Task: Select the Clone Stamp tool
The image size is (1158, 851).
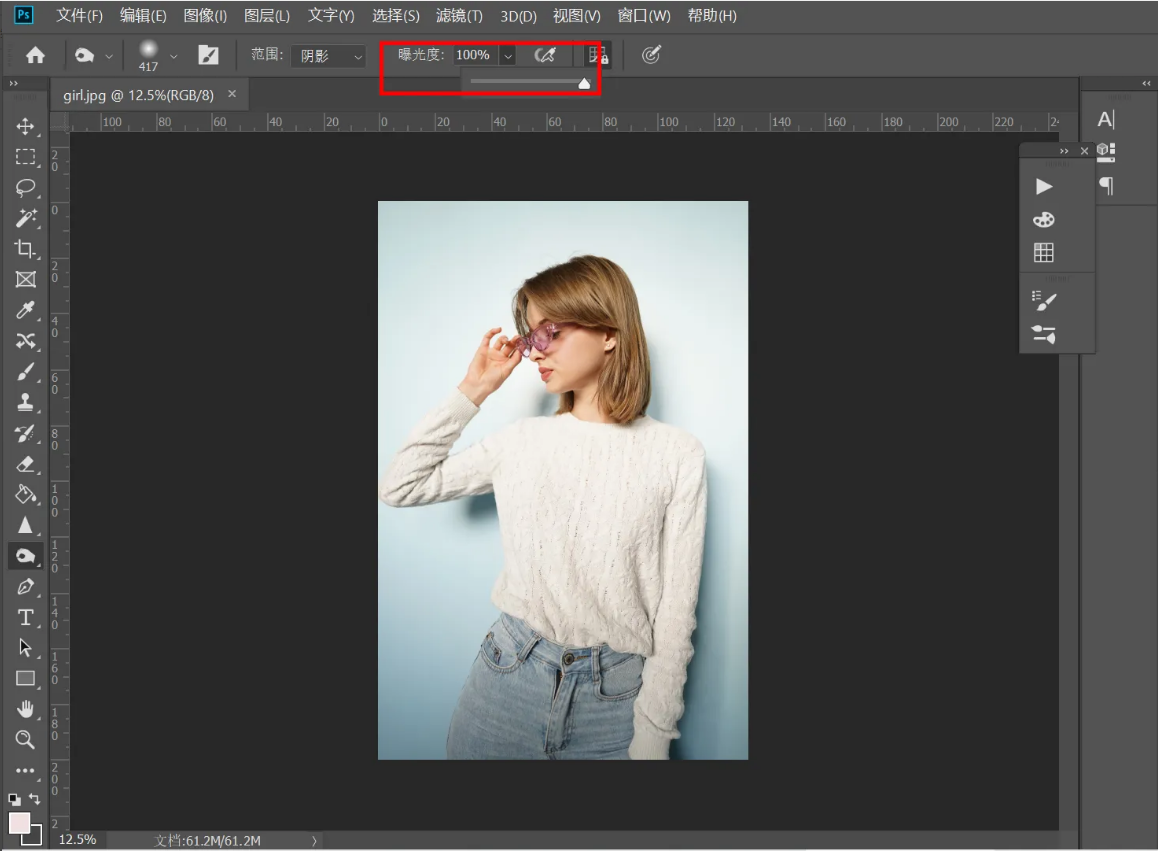Action: (25, 402)
